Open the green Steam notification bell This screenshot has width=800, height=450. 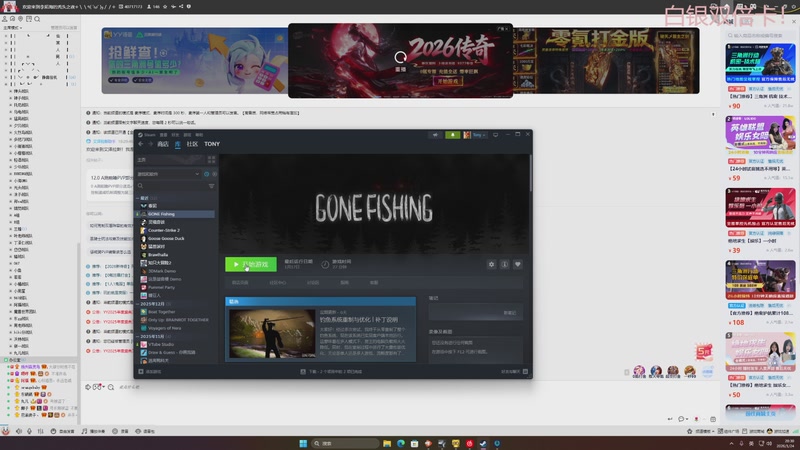tap(453, 135)
